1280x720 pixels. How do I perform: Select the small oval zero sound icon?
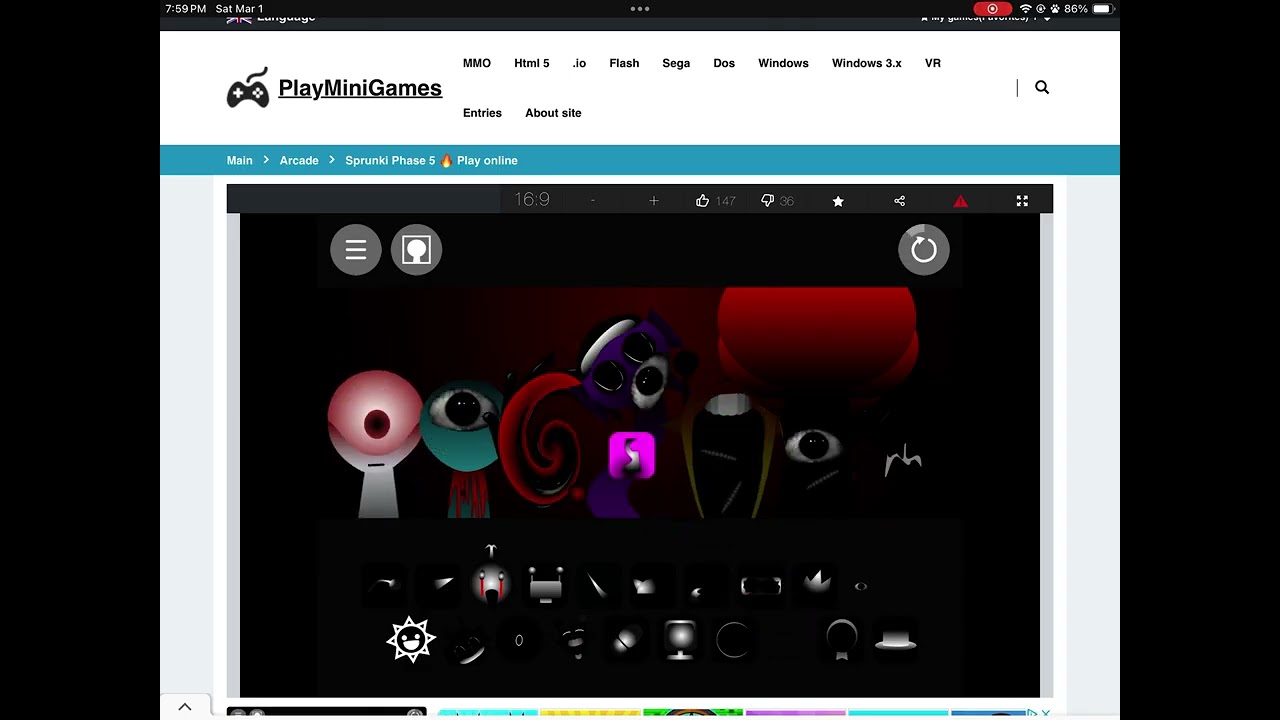(x=519, y=640)
